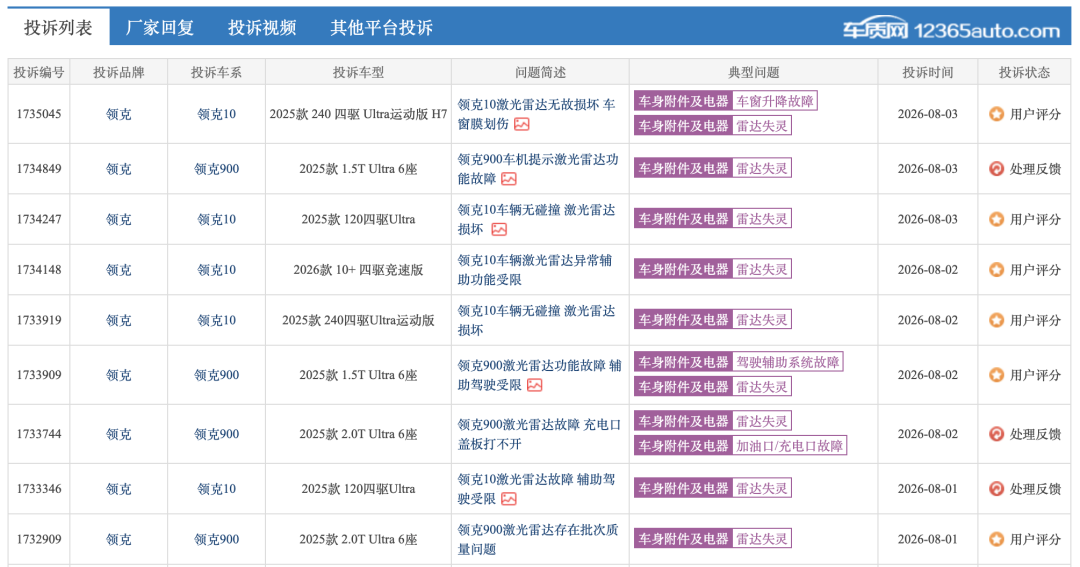Viewport: 1080px width, 567px height.
Task: Click image icon beside 能故障 in row 1734849
Action: point(508,179)
